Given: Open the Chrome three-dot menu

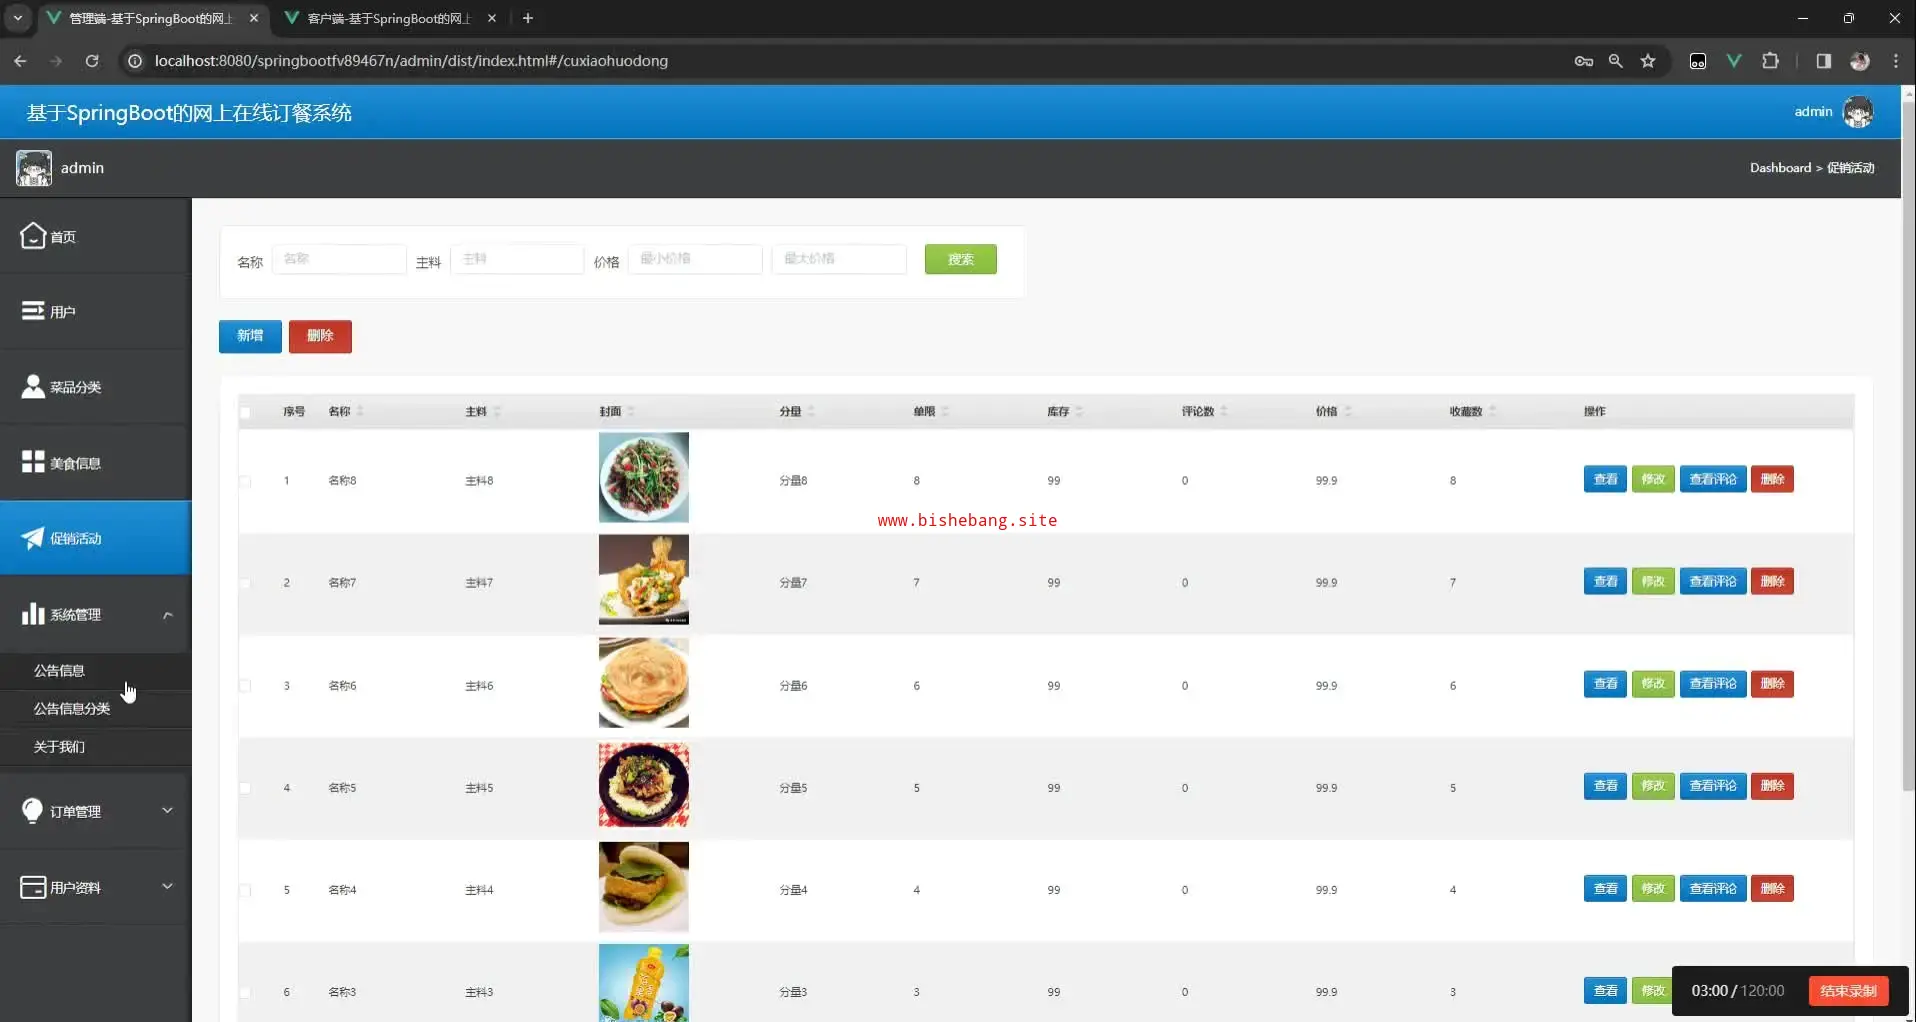Looking at the screenshot, I should coord(1896,61).
